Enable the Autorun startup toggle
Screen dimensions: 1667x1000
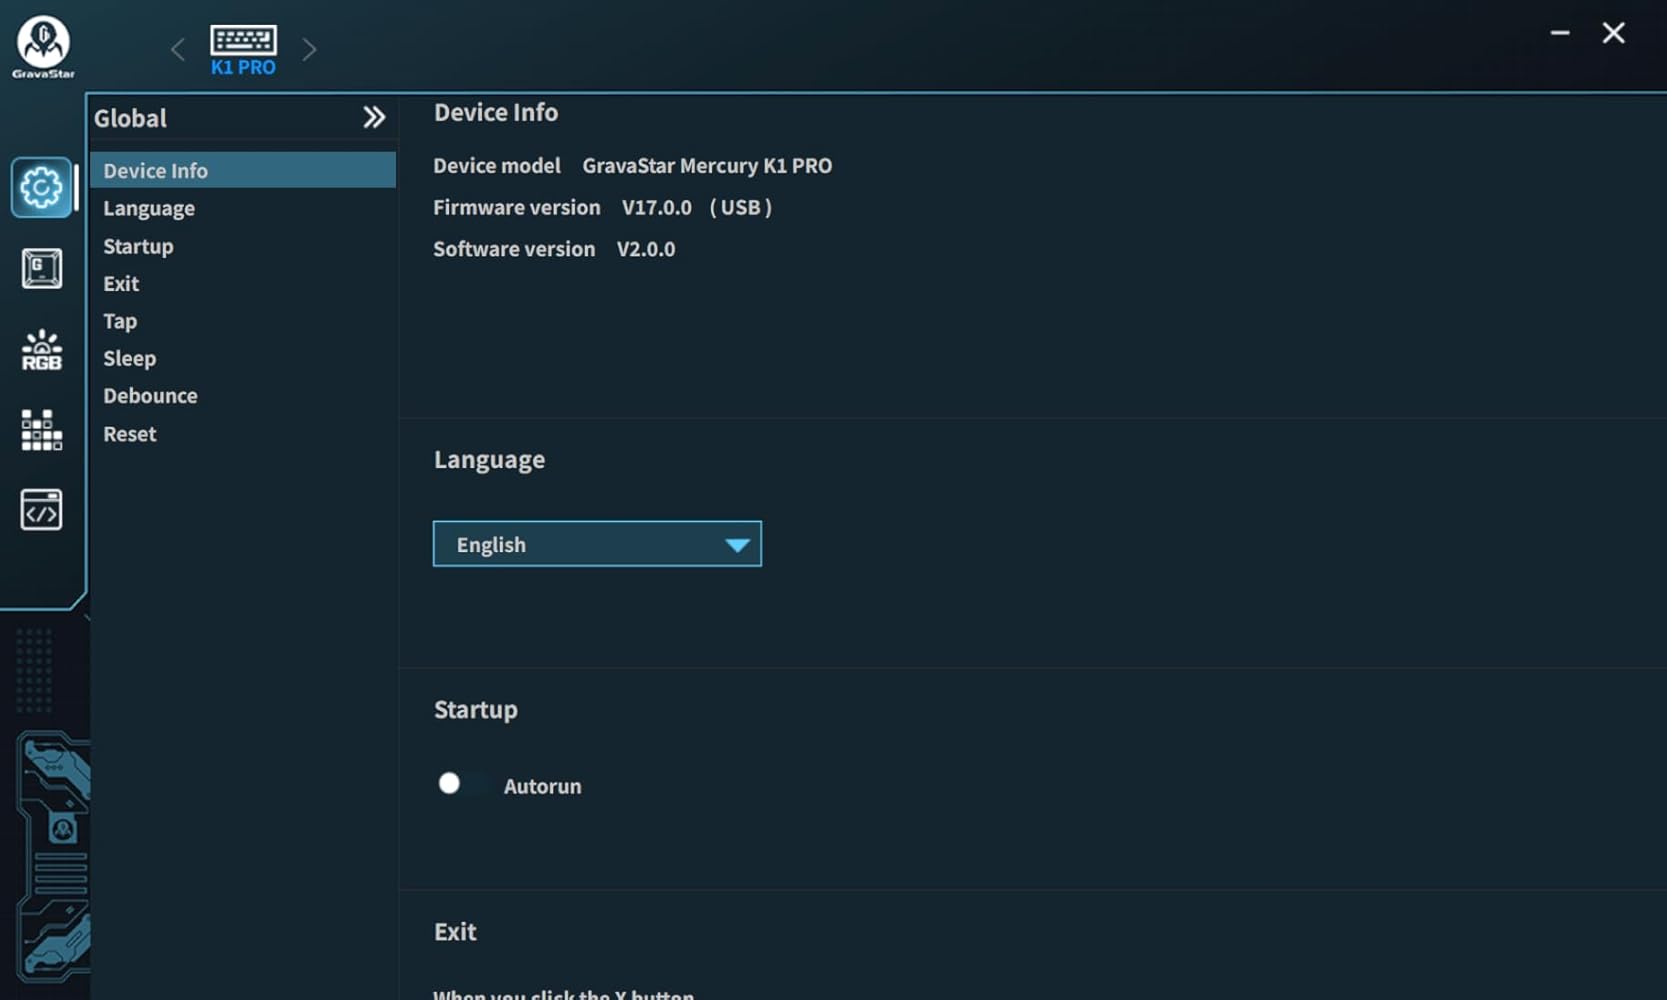point(461,784)
